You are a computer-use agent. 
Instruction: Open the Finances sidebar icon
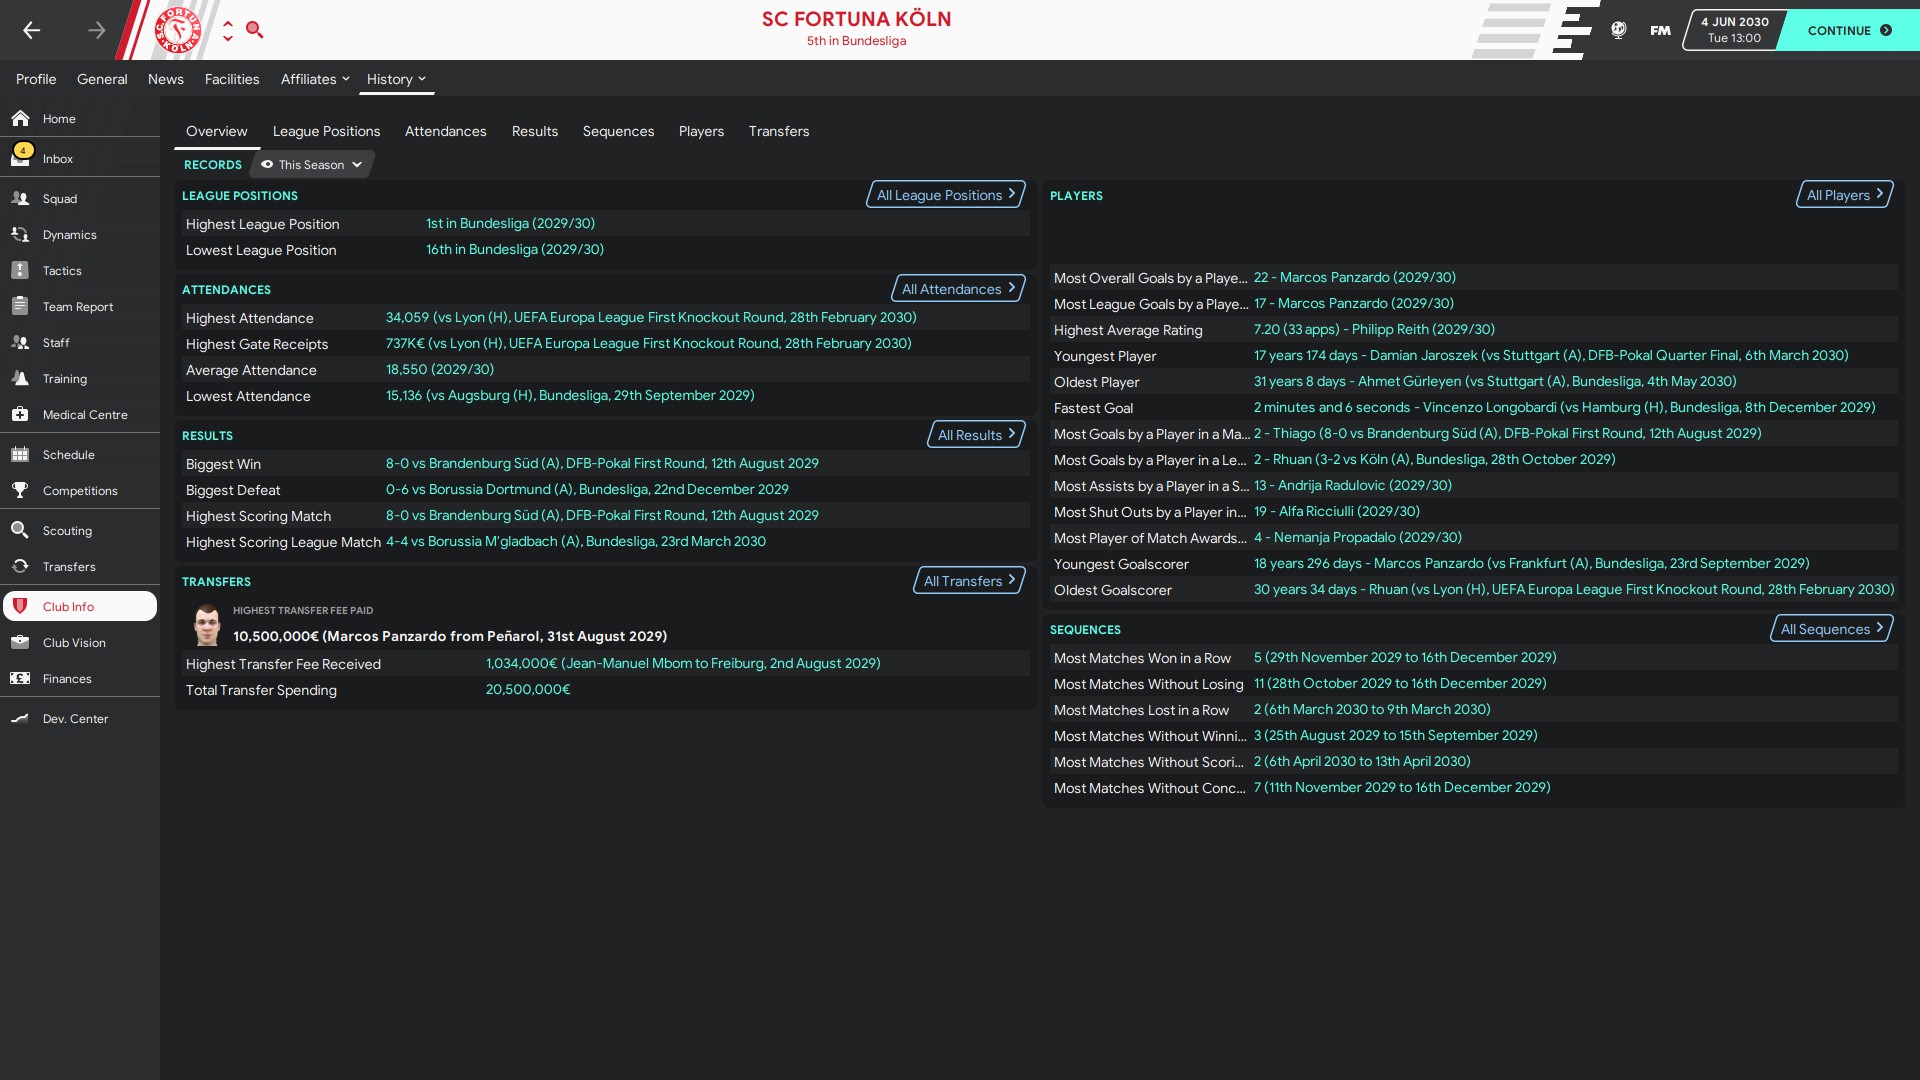click(21, 678)
